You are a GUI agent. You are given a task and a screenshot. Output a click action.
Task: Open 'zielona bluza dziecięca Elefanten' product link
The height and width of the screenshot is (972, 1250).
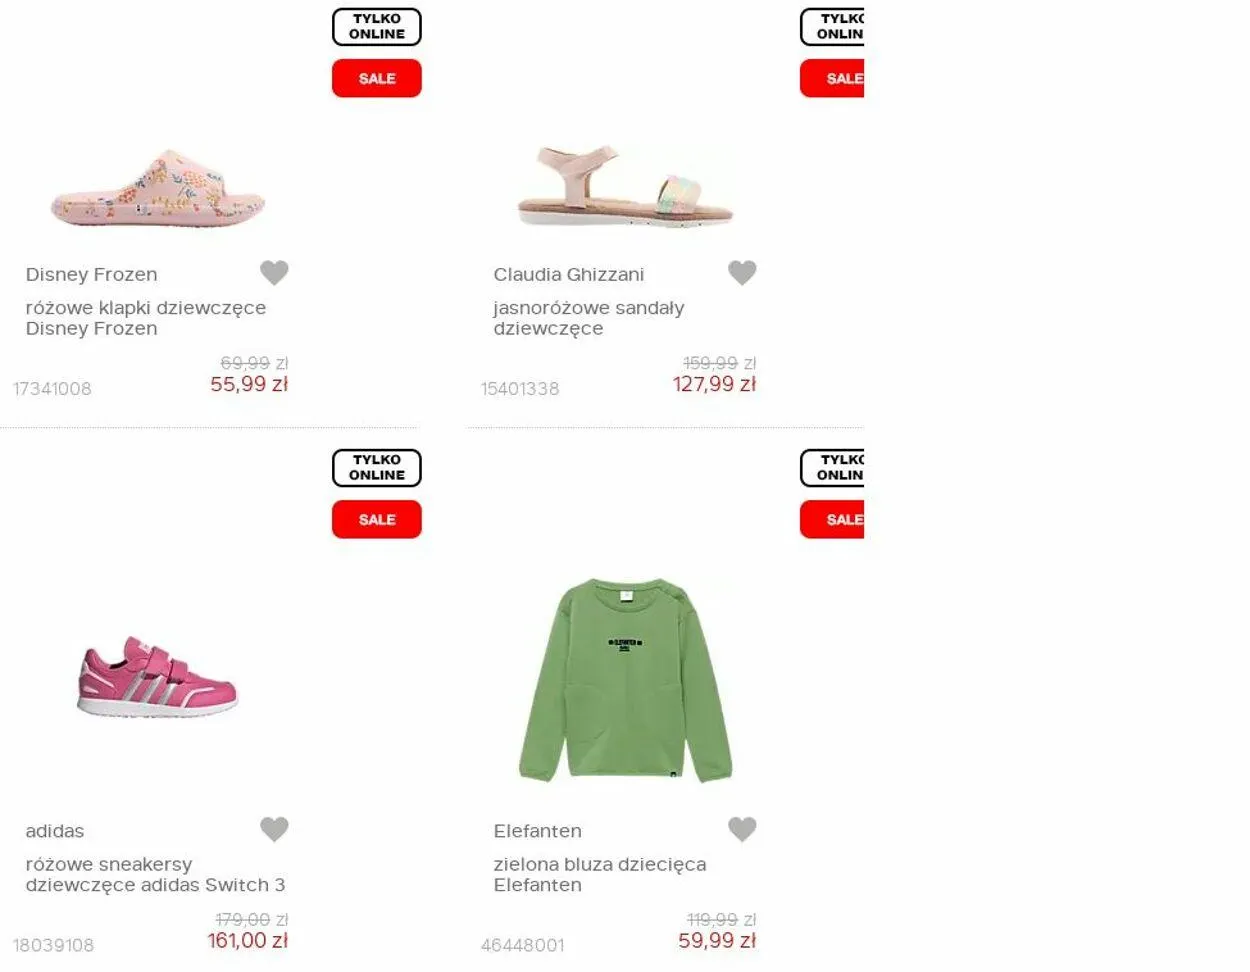click(x=600, y=875)
